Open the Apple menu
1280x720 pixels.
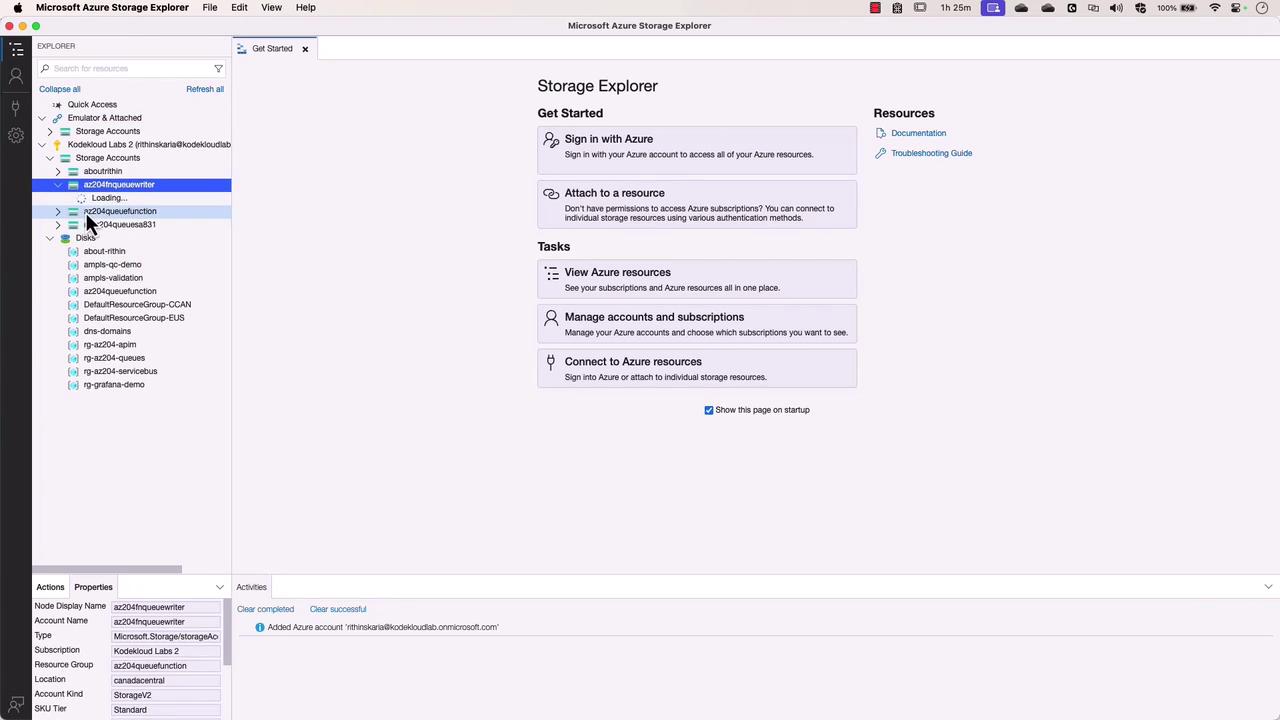pos(17,8)
